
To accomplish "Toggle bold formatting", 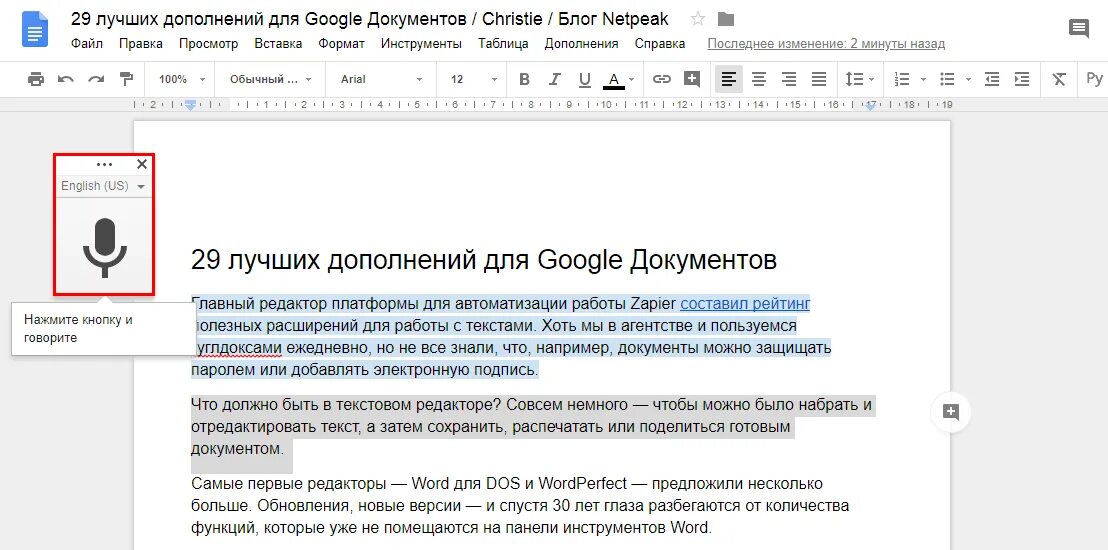I will 524,79.
